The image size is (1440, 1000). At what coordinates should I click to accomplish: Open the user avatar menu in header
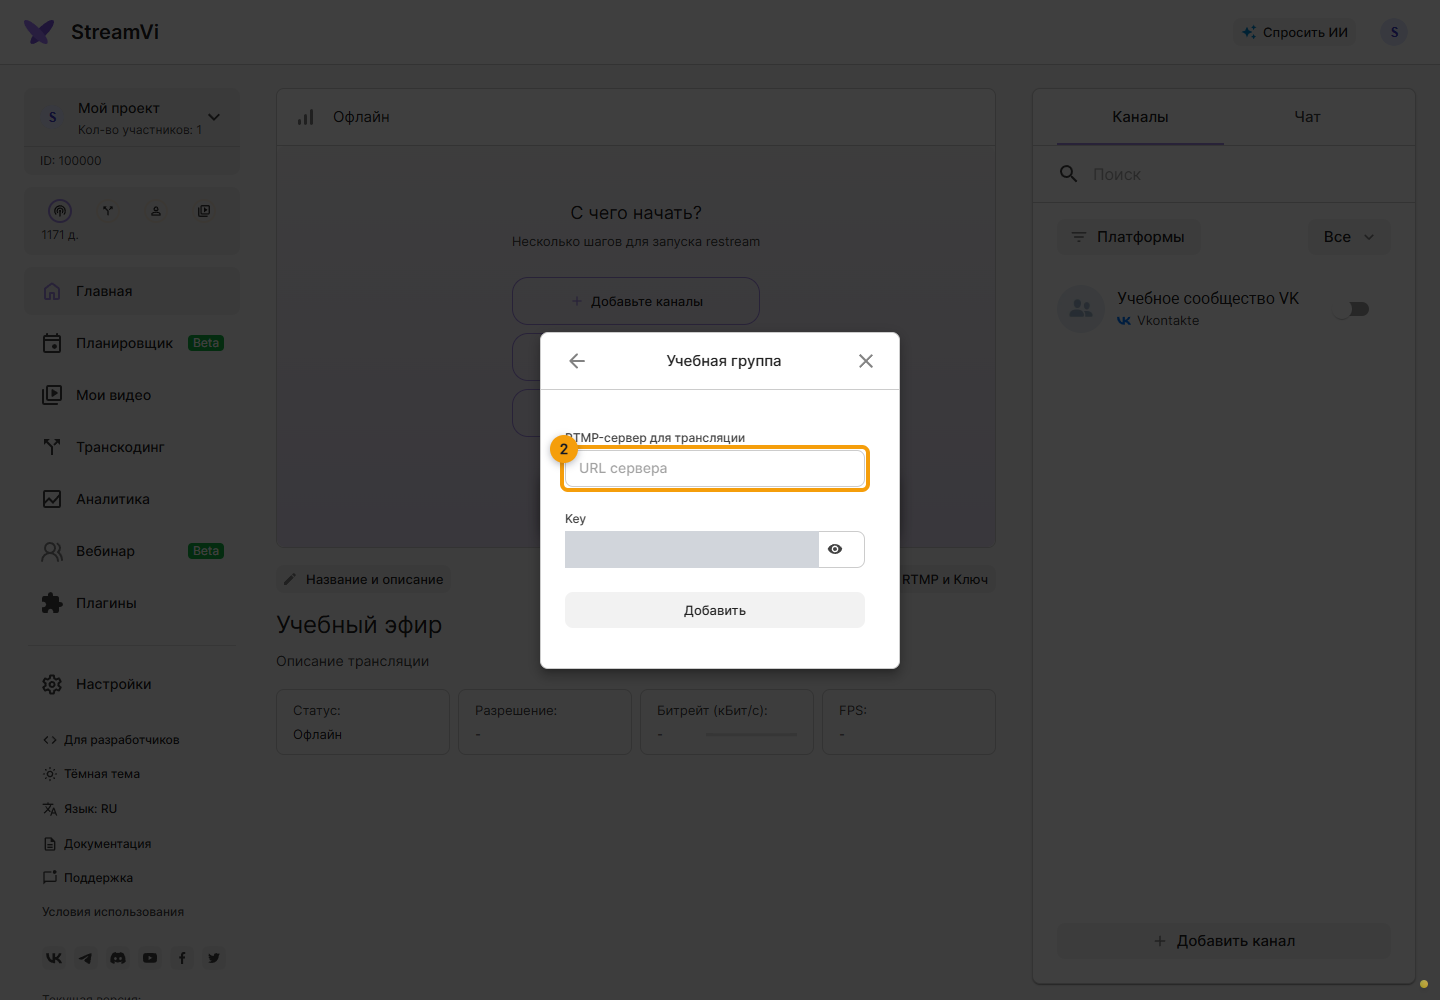tap(1394, 32)
